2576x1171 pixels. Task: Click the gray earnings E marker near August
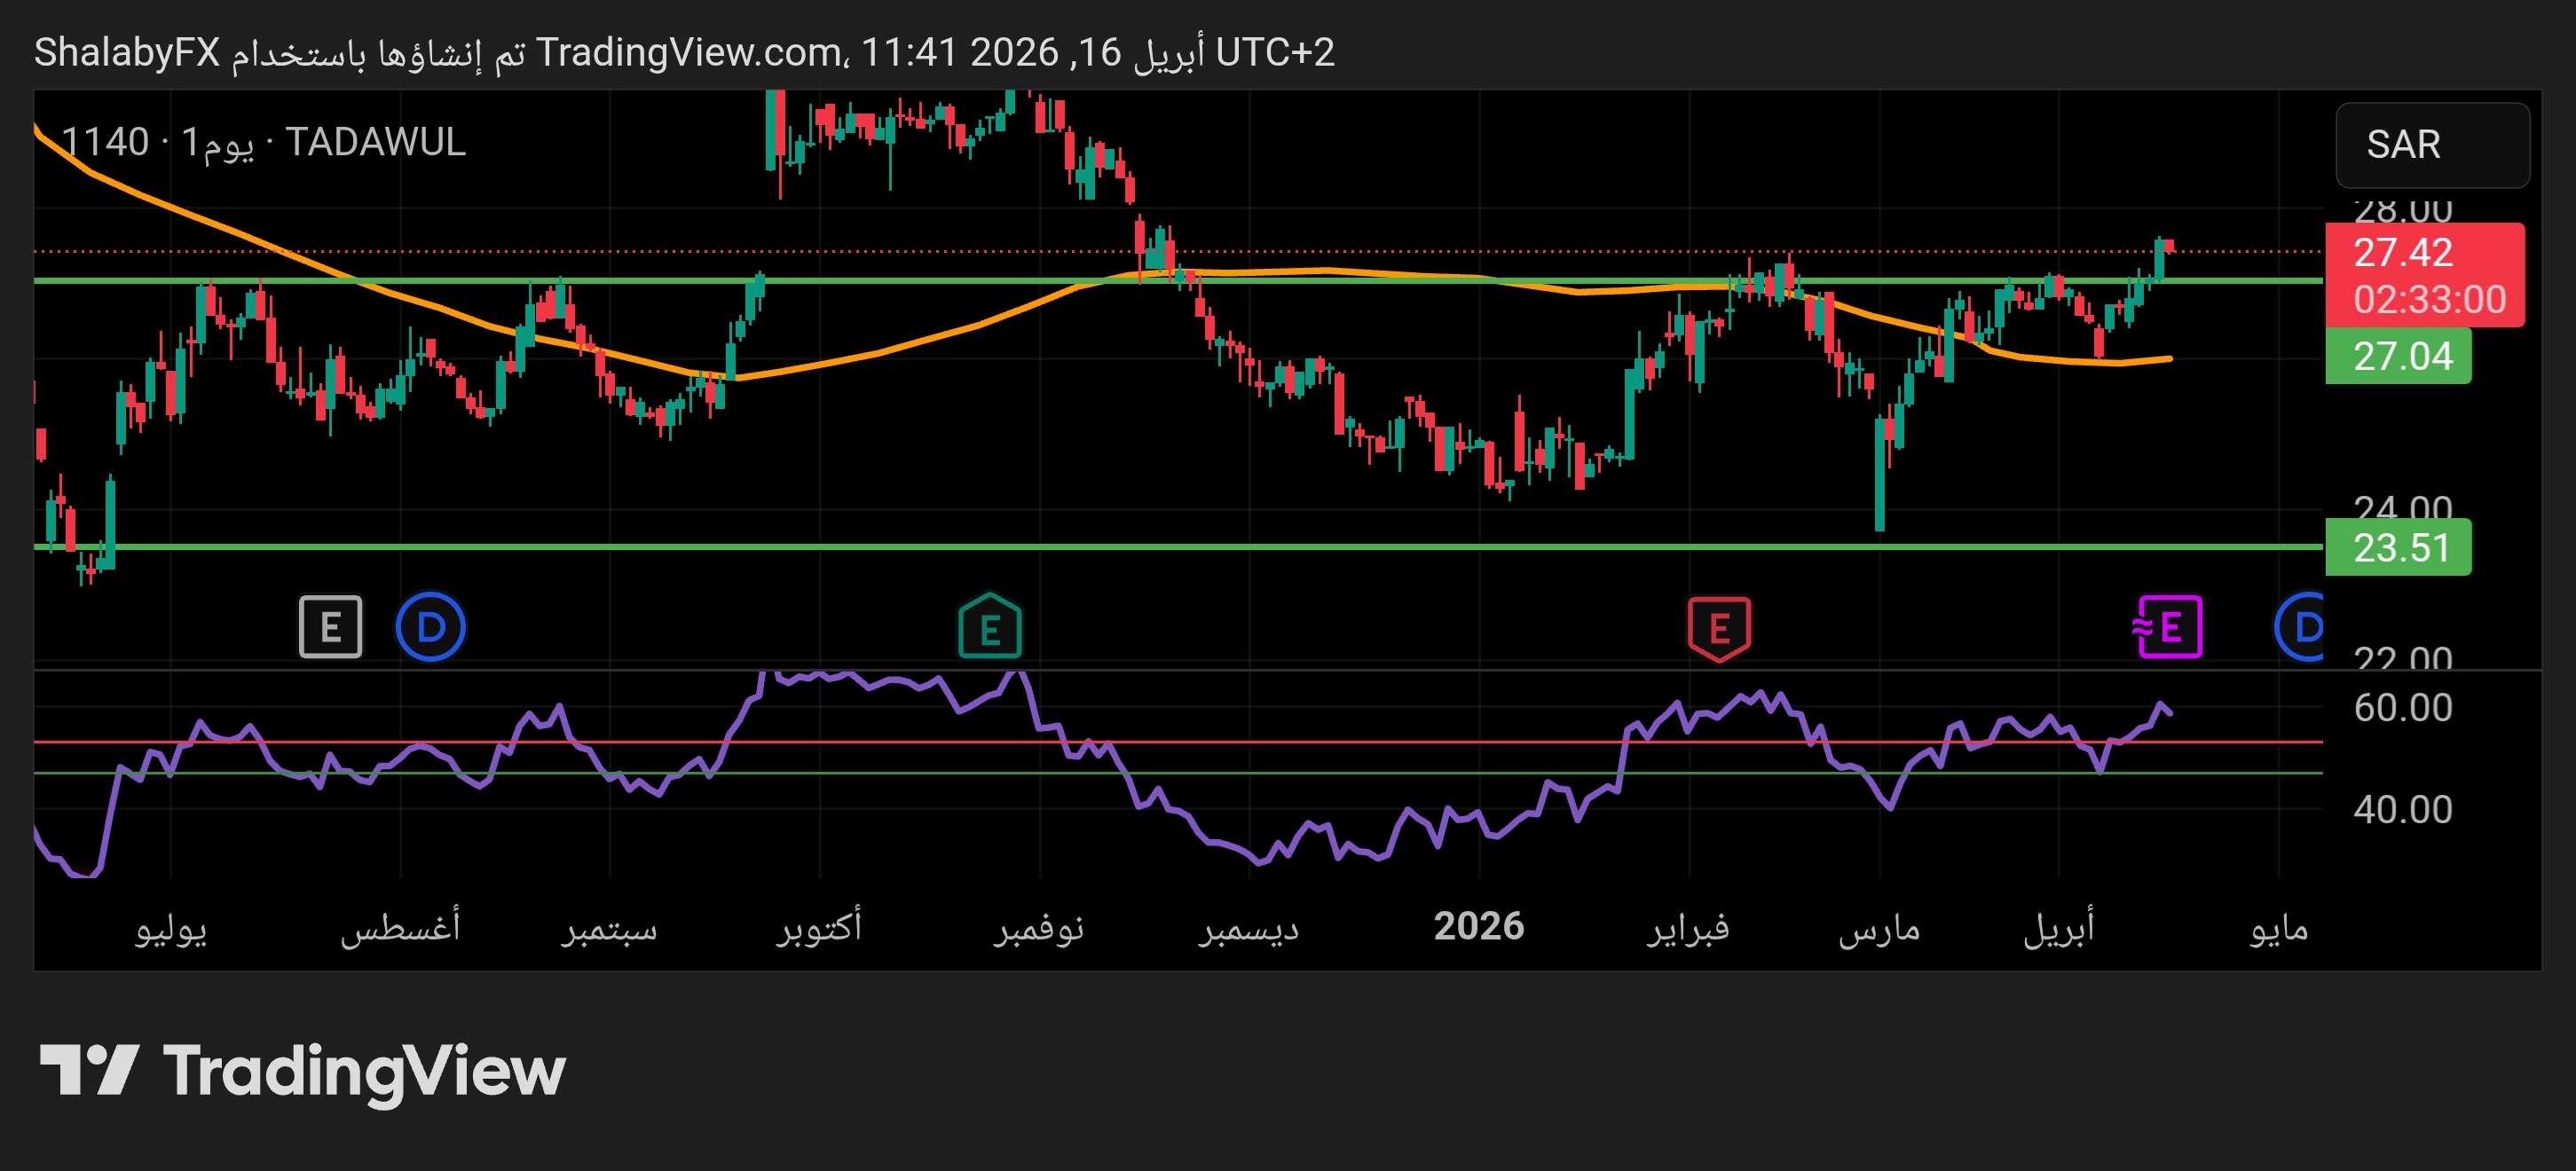pyautogui.click(x=330, y=627)
